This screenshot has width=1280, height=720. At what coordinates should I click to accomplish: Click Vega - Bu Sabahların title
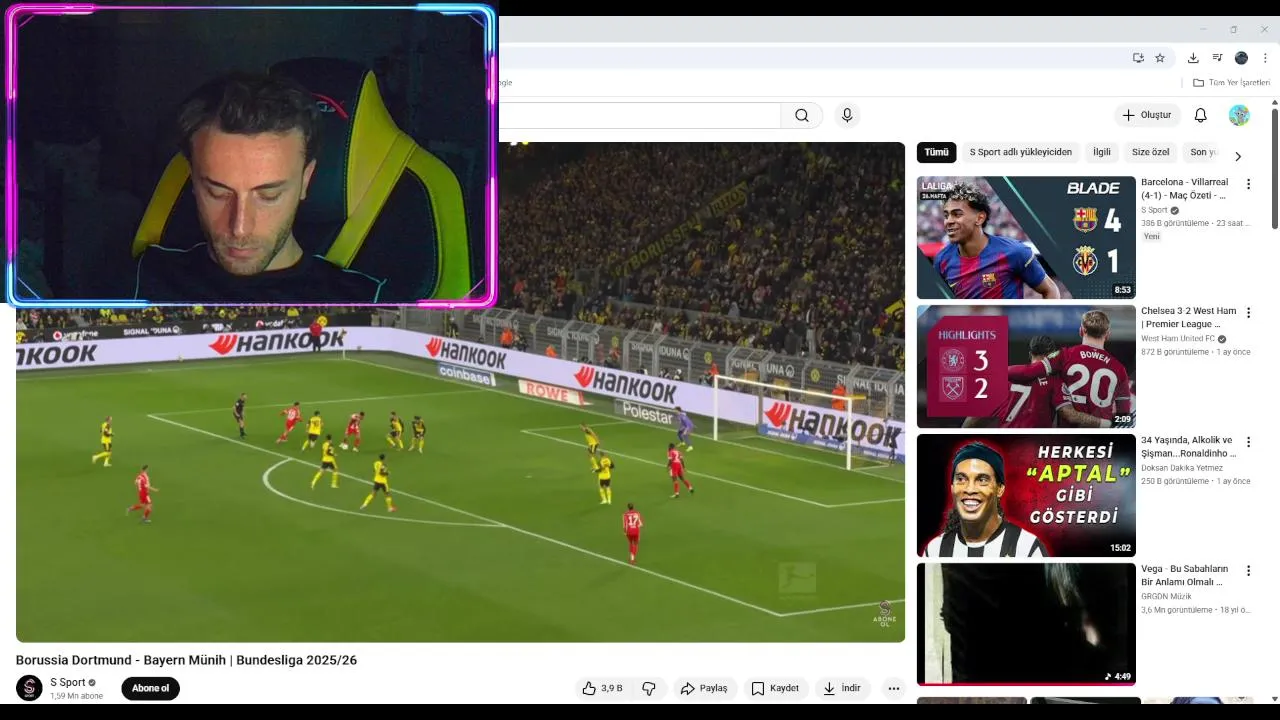[x=1184, y=575]
